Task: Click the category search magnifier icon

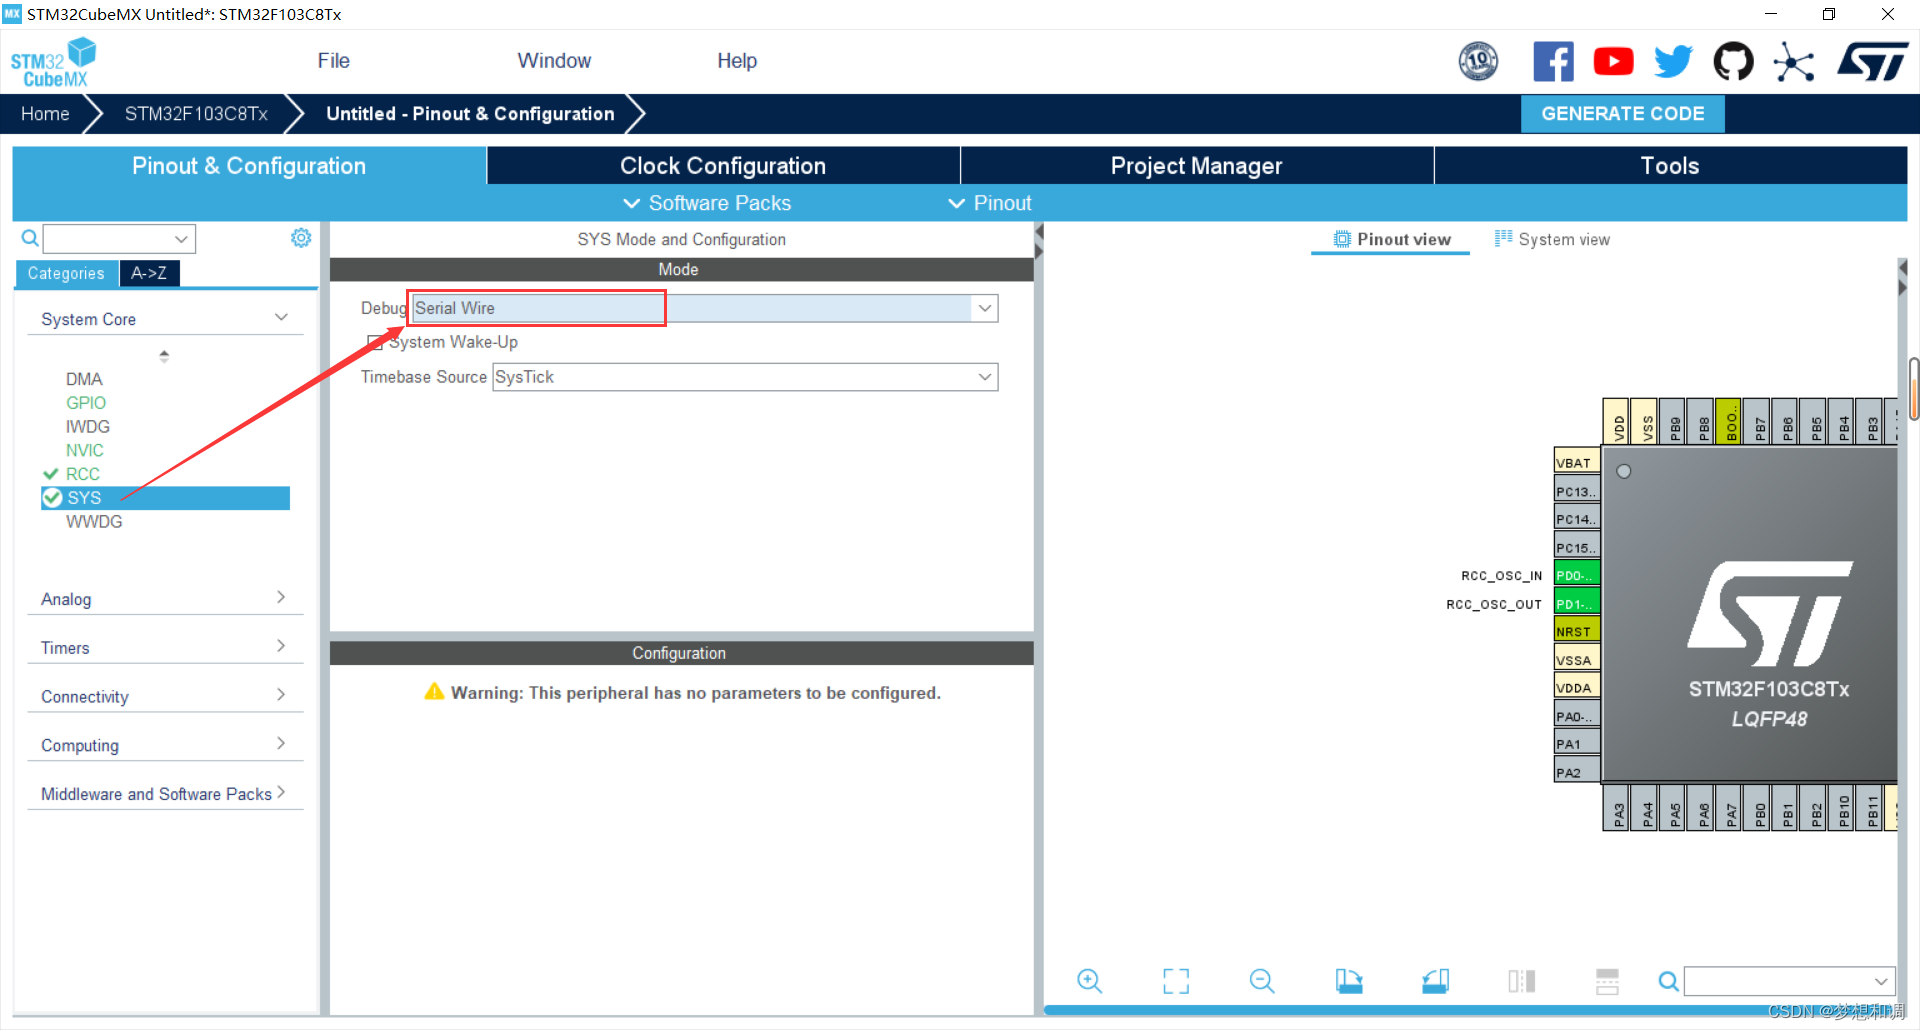Action: point(30,238)
